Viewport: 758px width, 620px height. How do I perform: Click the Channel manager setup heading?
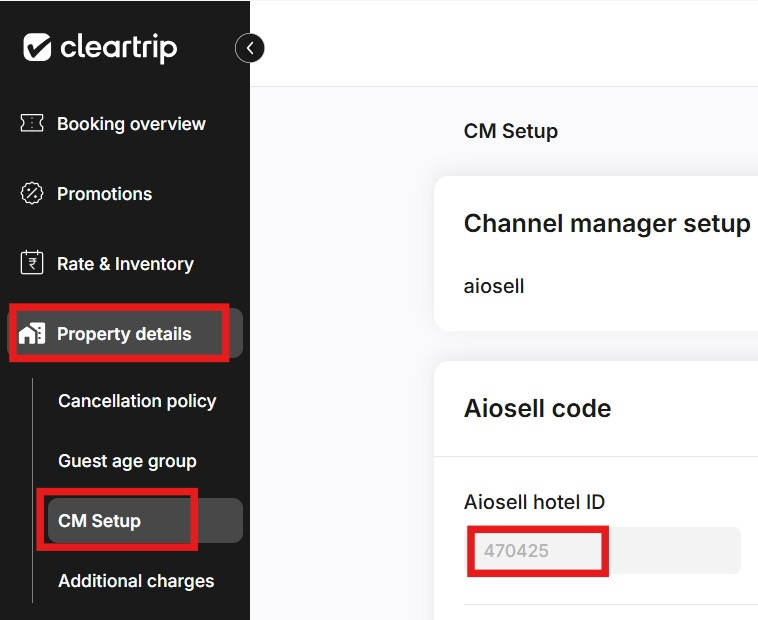pyautogui.click(x=607, y=224)
